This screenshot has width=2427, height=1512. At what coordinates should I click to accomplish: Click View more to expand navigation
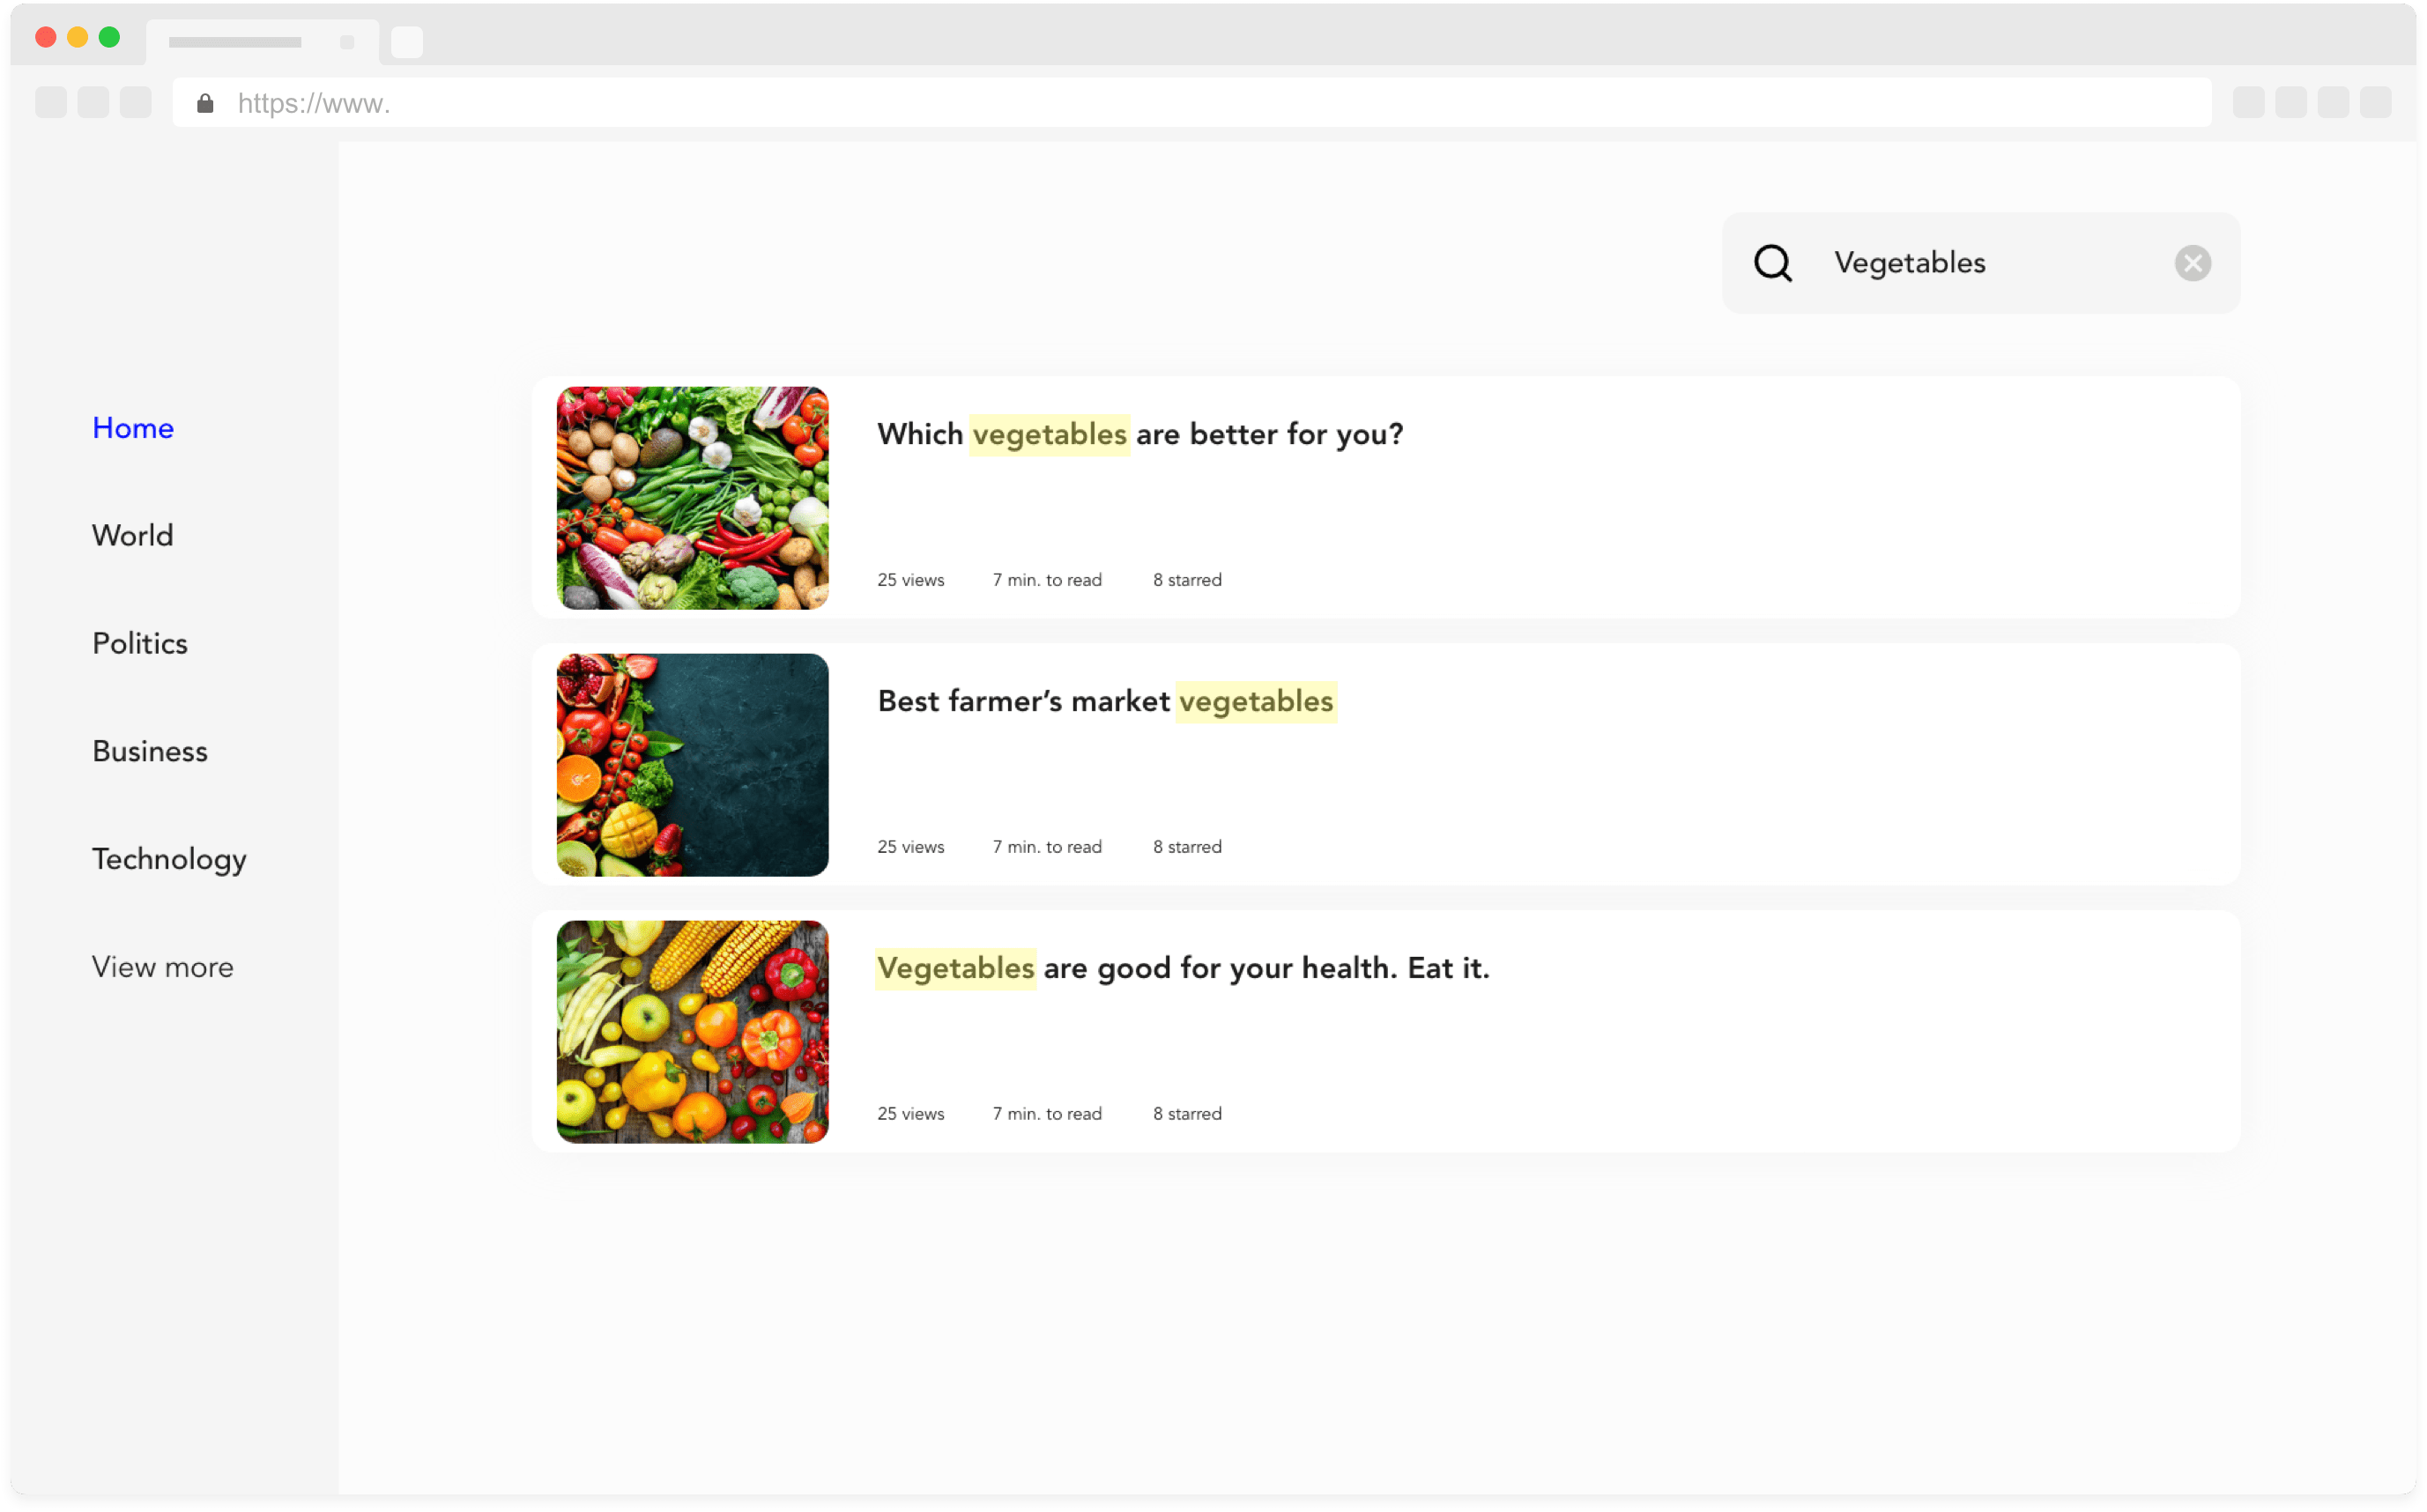click(x=160, y=965)
